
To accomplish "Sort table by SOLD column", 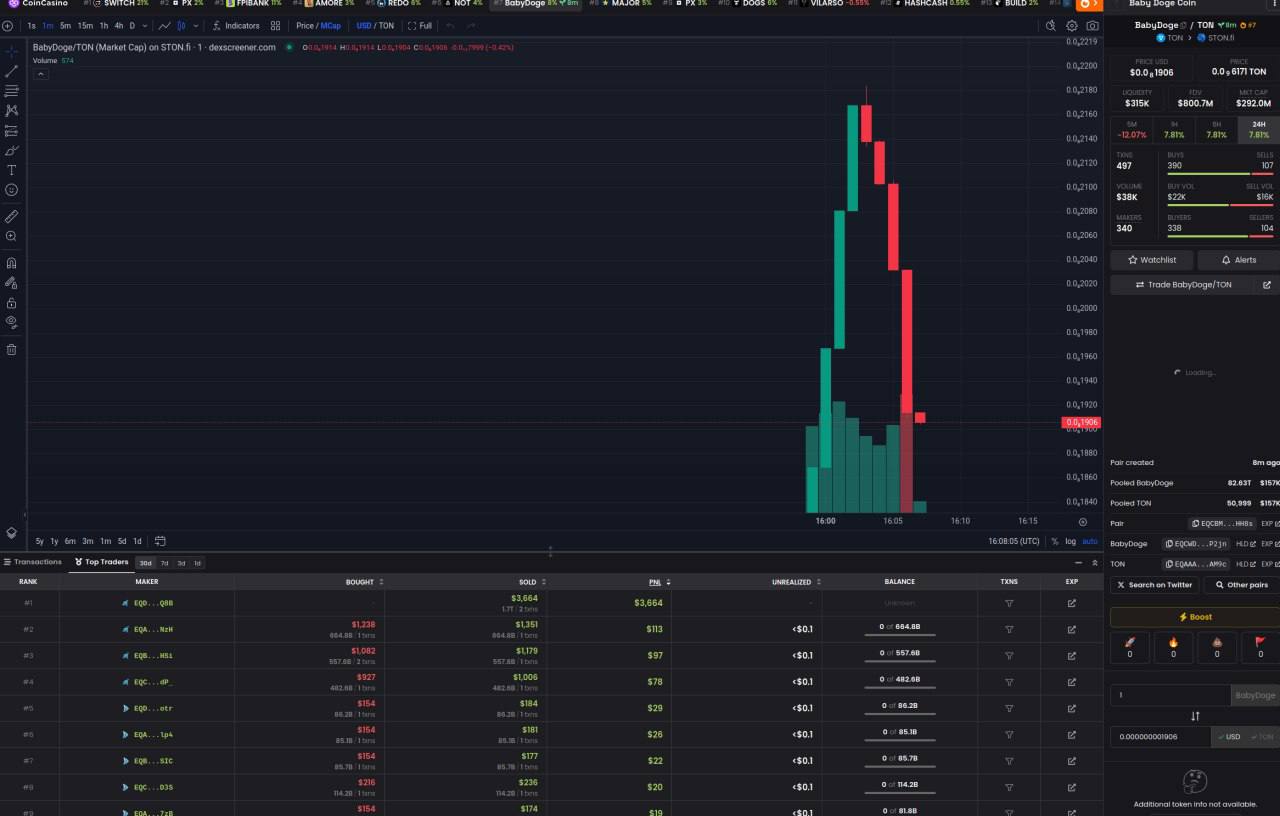I will 531,582.
